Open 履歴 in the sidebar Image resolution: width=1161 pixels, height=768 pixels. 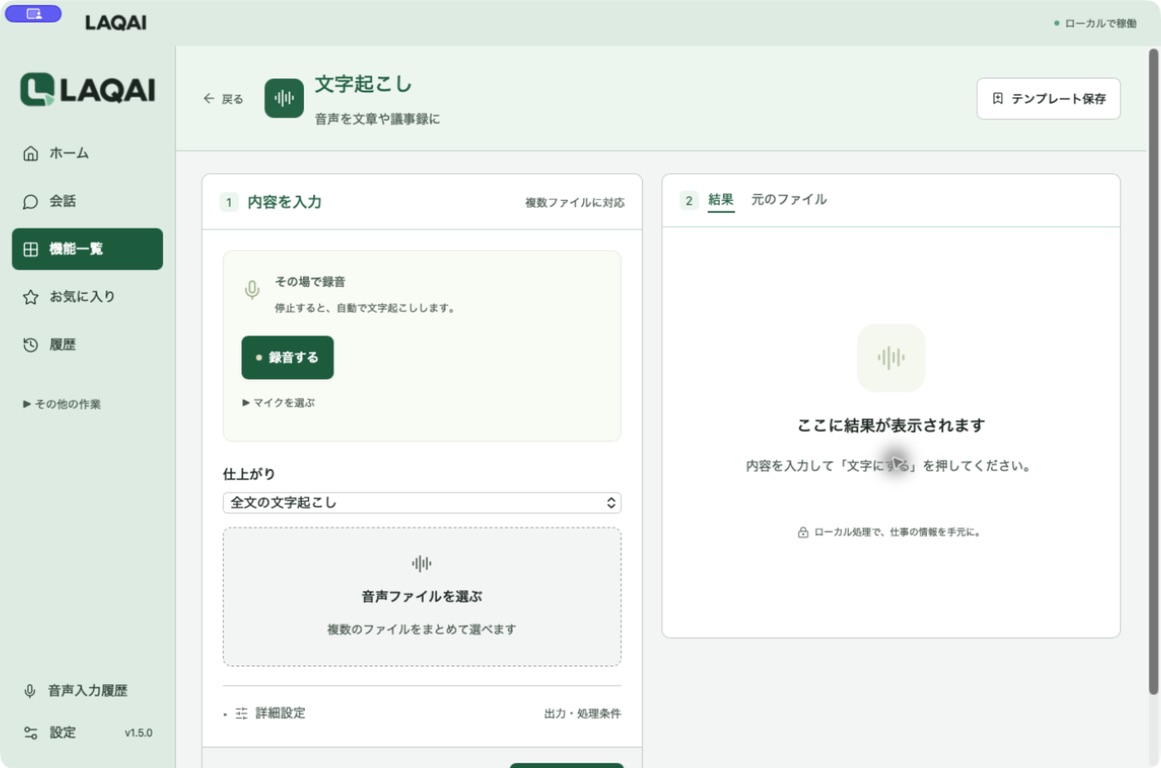(87, 344)
